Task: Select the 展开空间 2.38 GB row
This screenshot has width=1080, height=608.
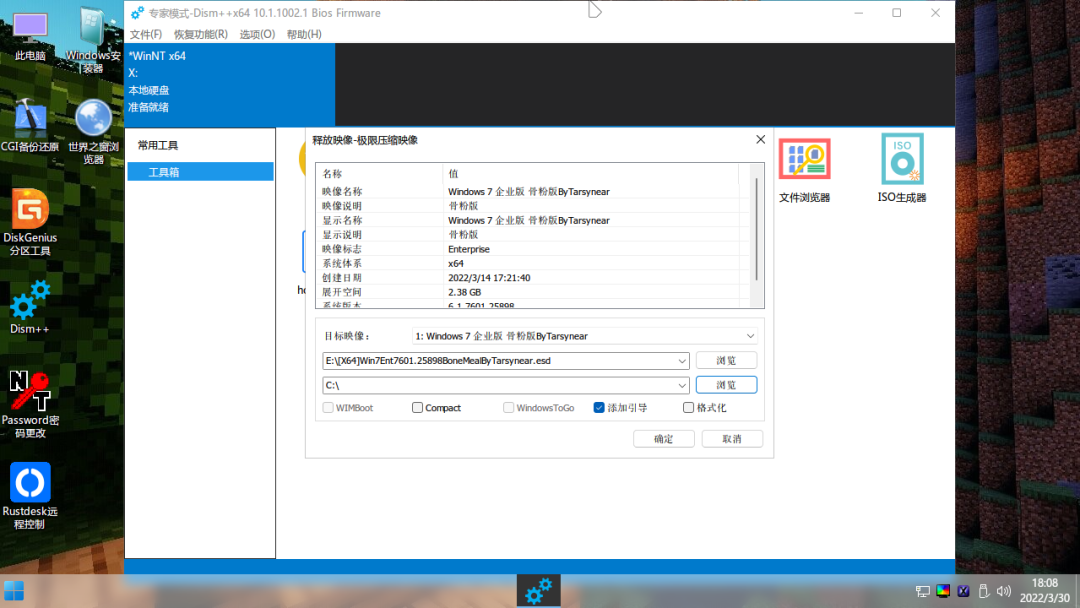Action: (530, 293)
